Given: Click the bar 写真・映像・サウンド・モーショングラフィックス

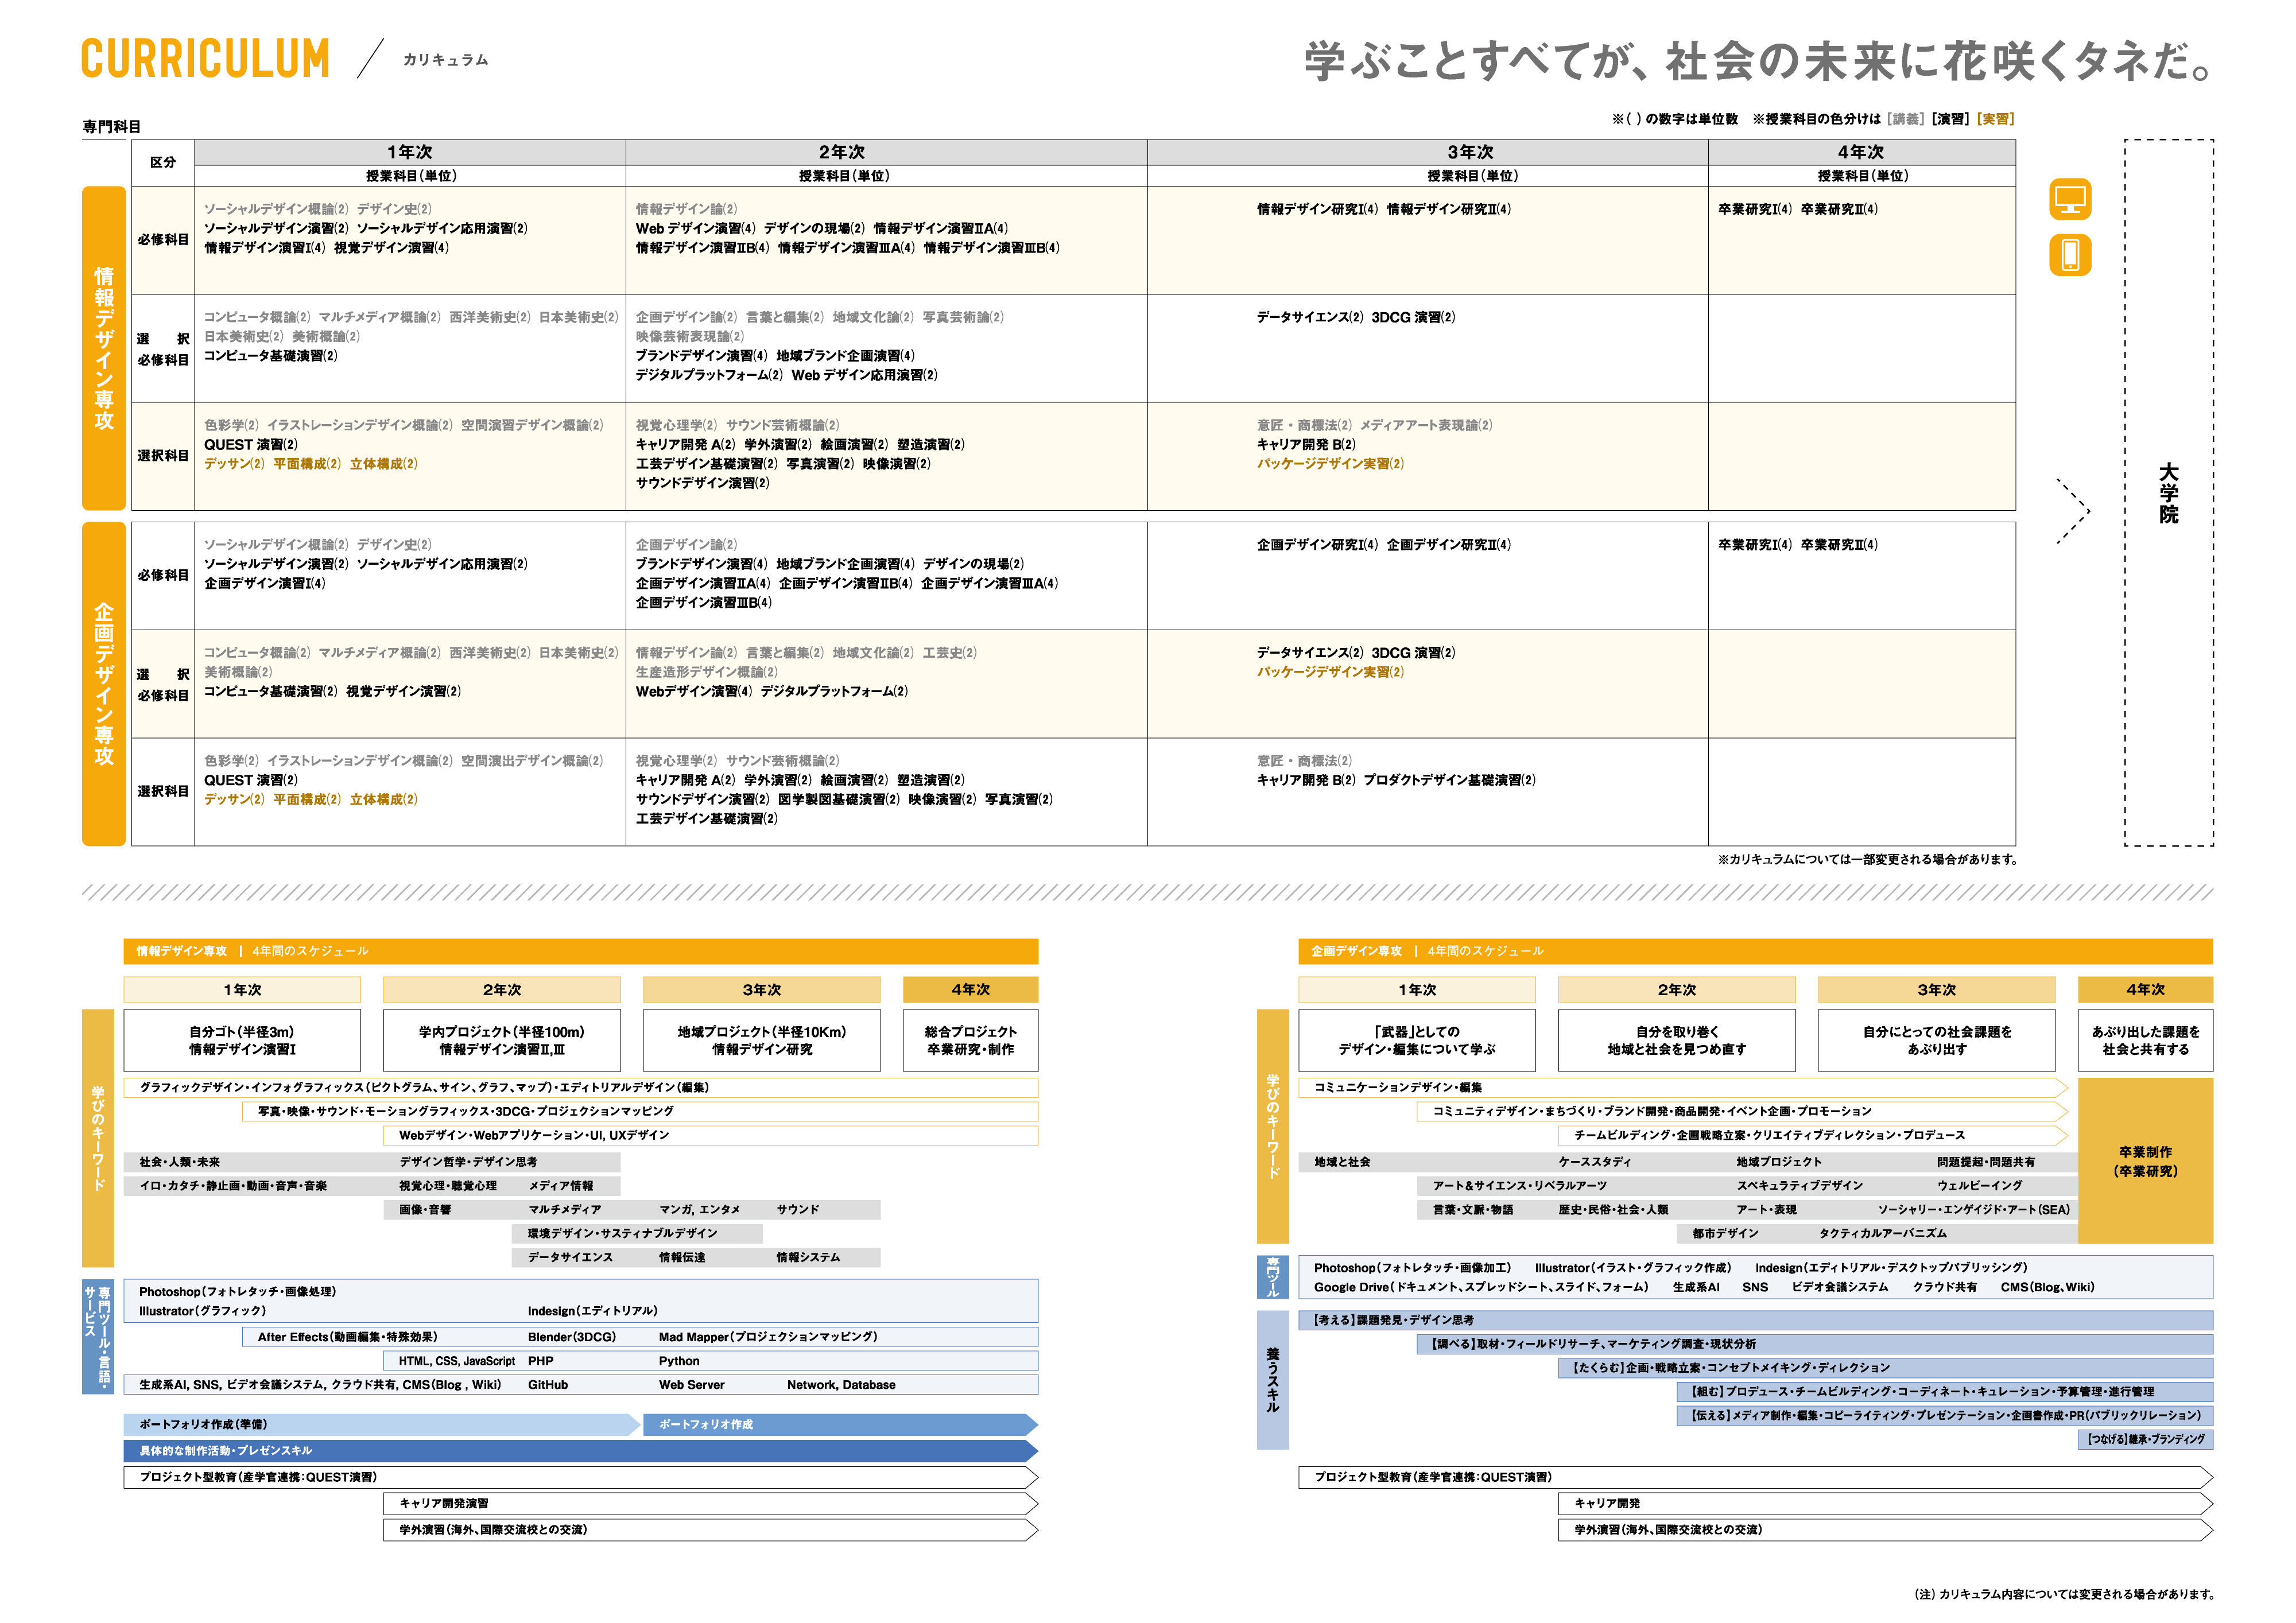Looking at the screenshot, I should pos(640,1112).
